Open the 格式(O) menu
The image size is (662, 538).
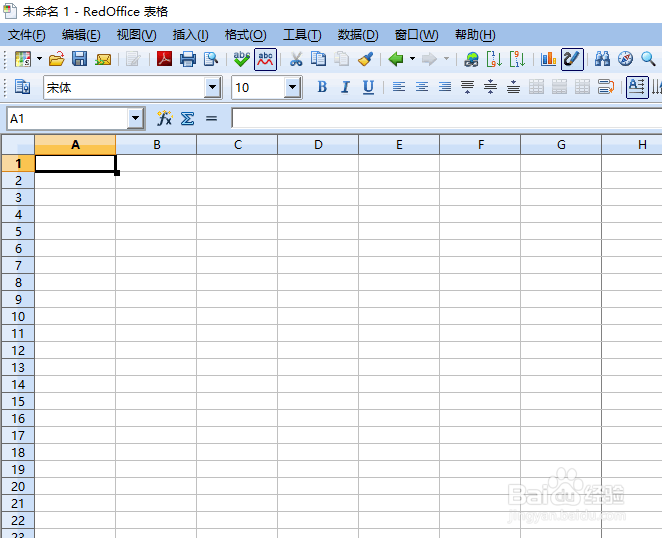click(245, 35)
